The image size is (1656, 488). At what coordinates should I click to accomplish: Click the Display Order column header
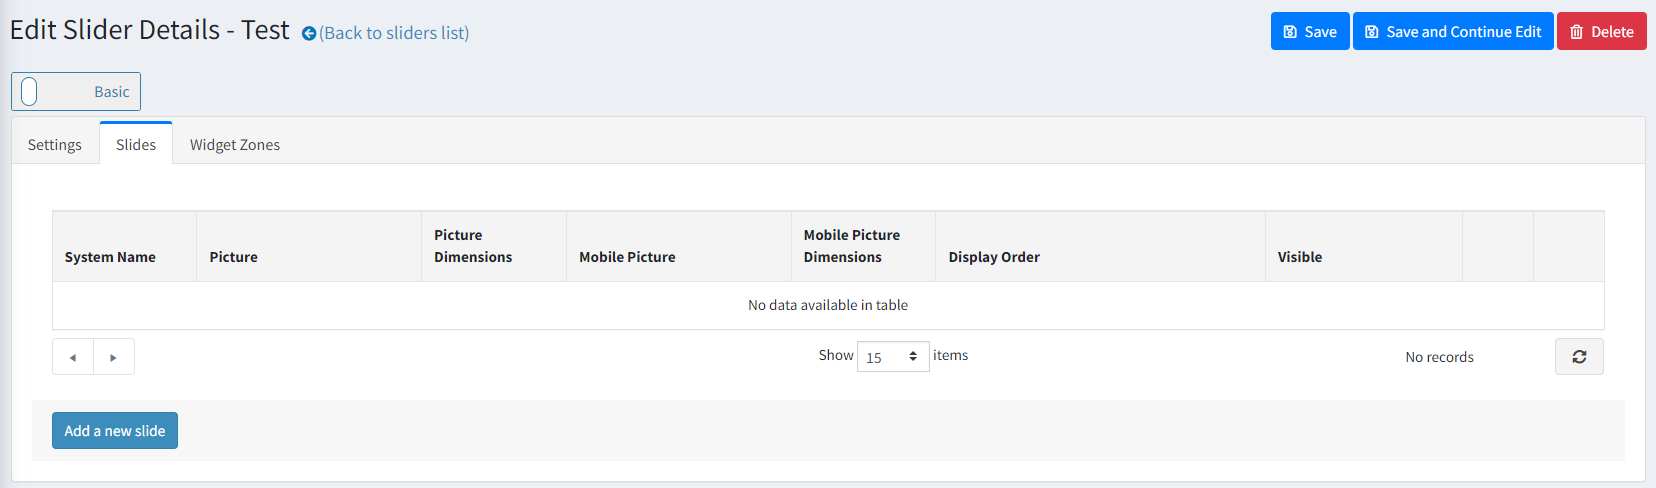[994, 257]
